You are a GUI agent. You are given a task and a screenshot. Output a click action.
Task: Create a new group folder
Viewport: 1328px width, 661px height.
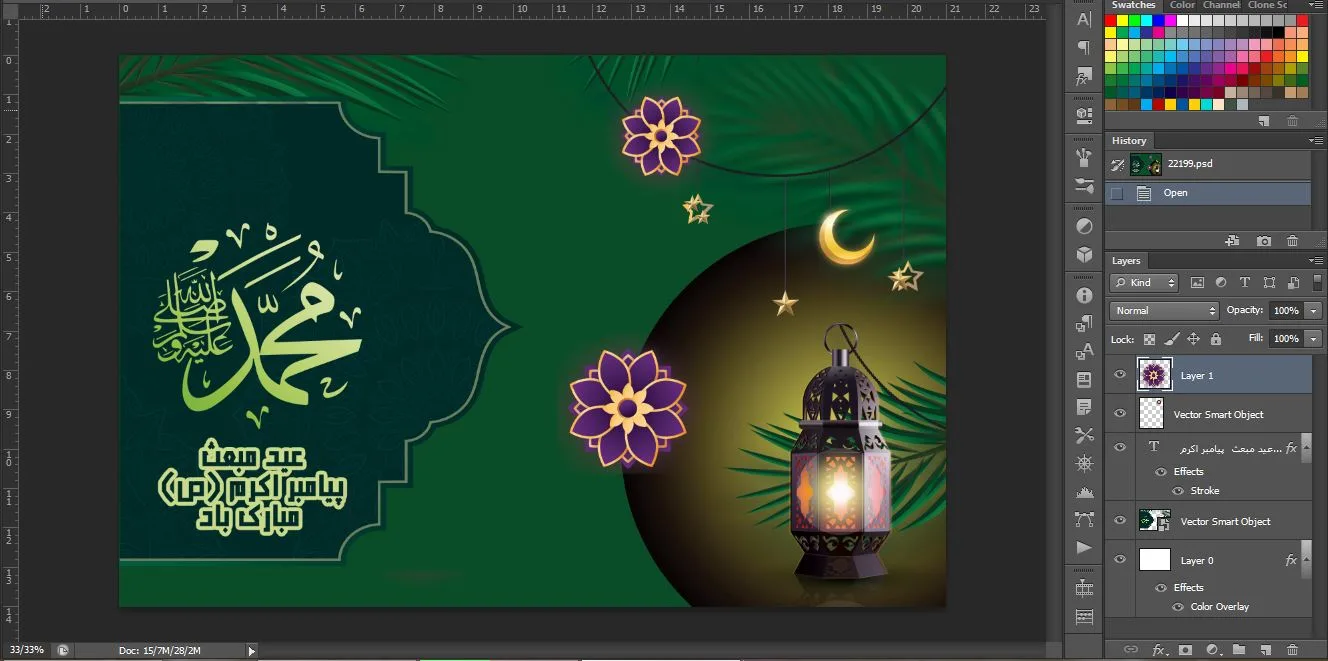coord(1239,650)
